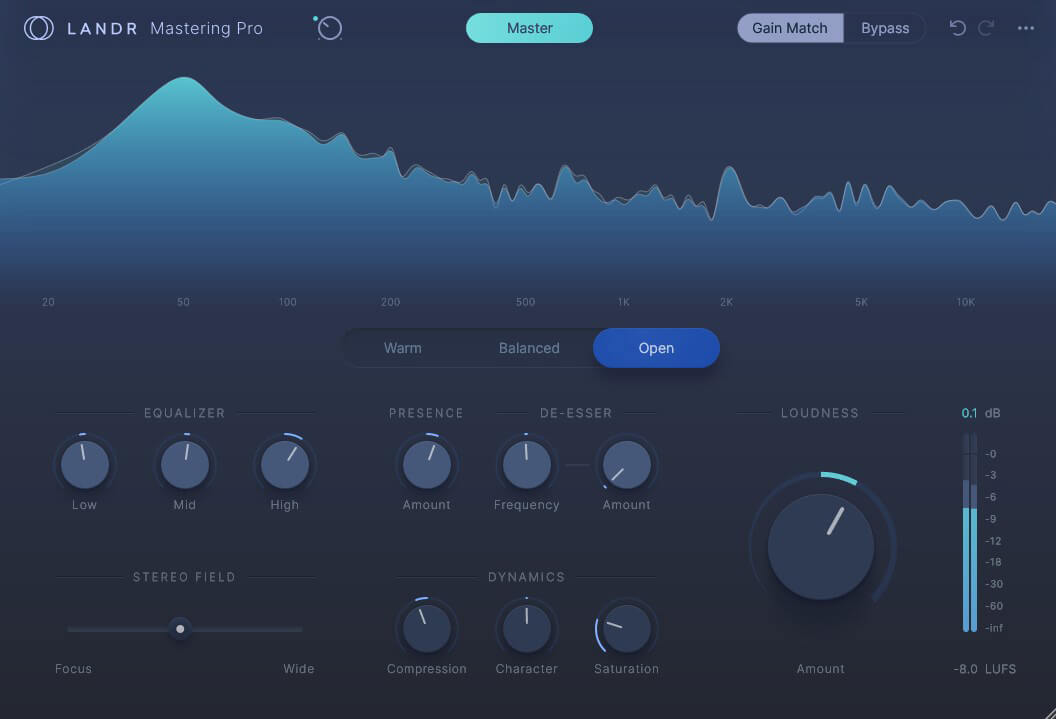The height and width of the screenshot is (719, 1056).
Task: Click the Presence Amount knob
Action: (x=427, y=463)
